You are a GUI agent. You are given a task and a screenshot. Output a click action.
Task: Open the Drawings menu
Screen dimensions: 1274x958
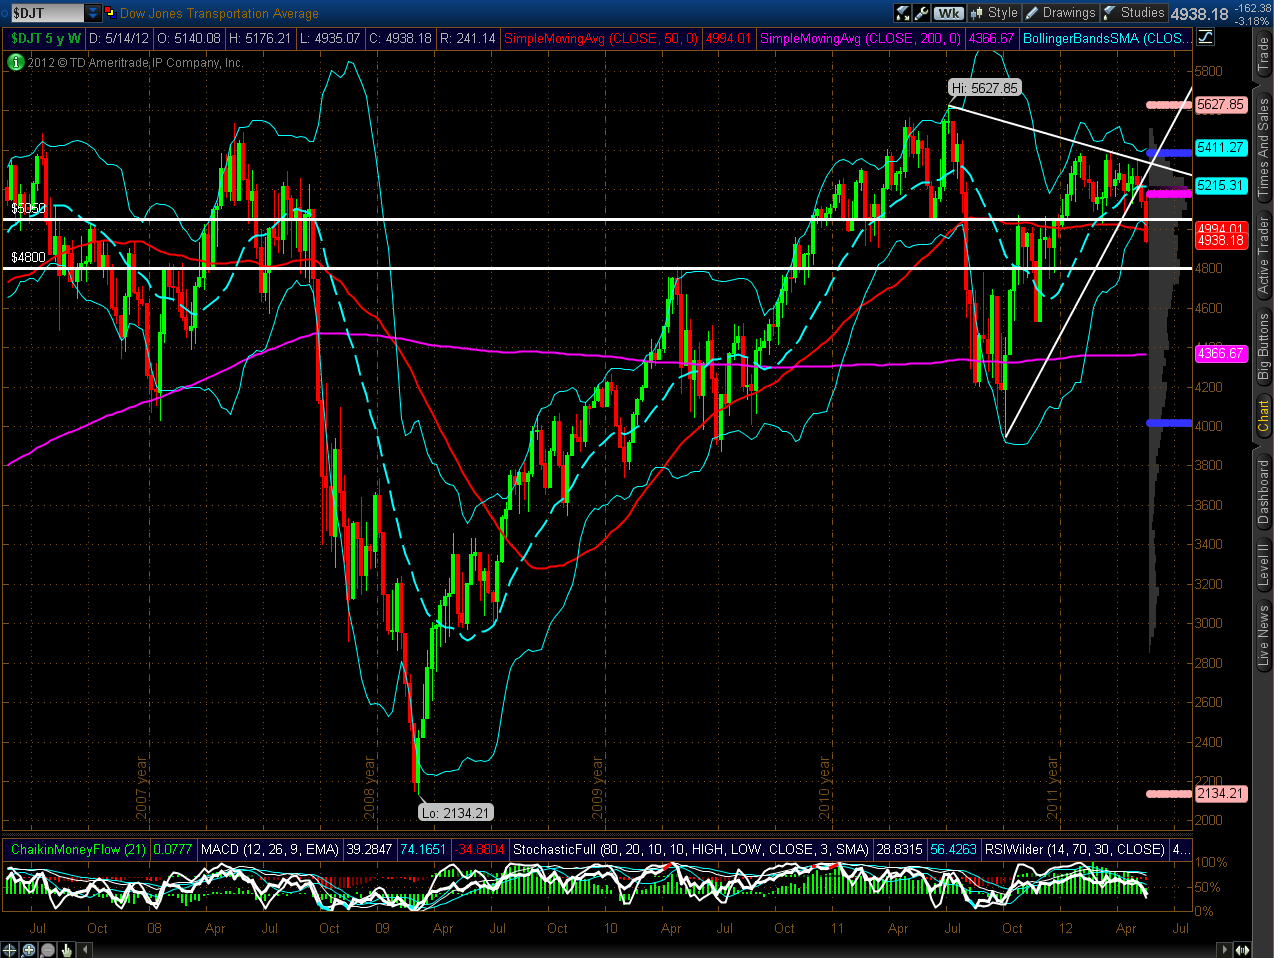(1060, 13)
